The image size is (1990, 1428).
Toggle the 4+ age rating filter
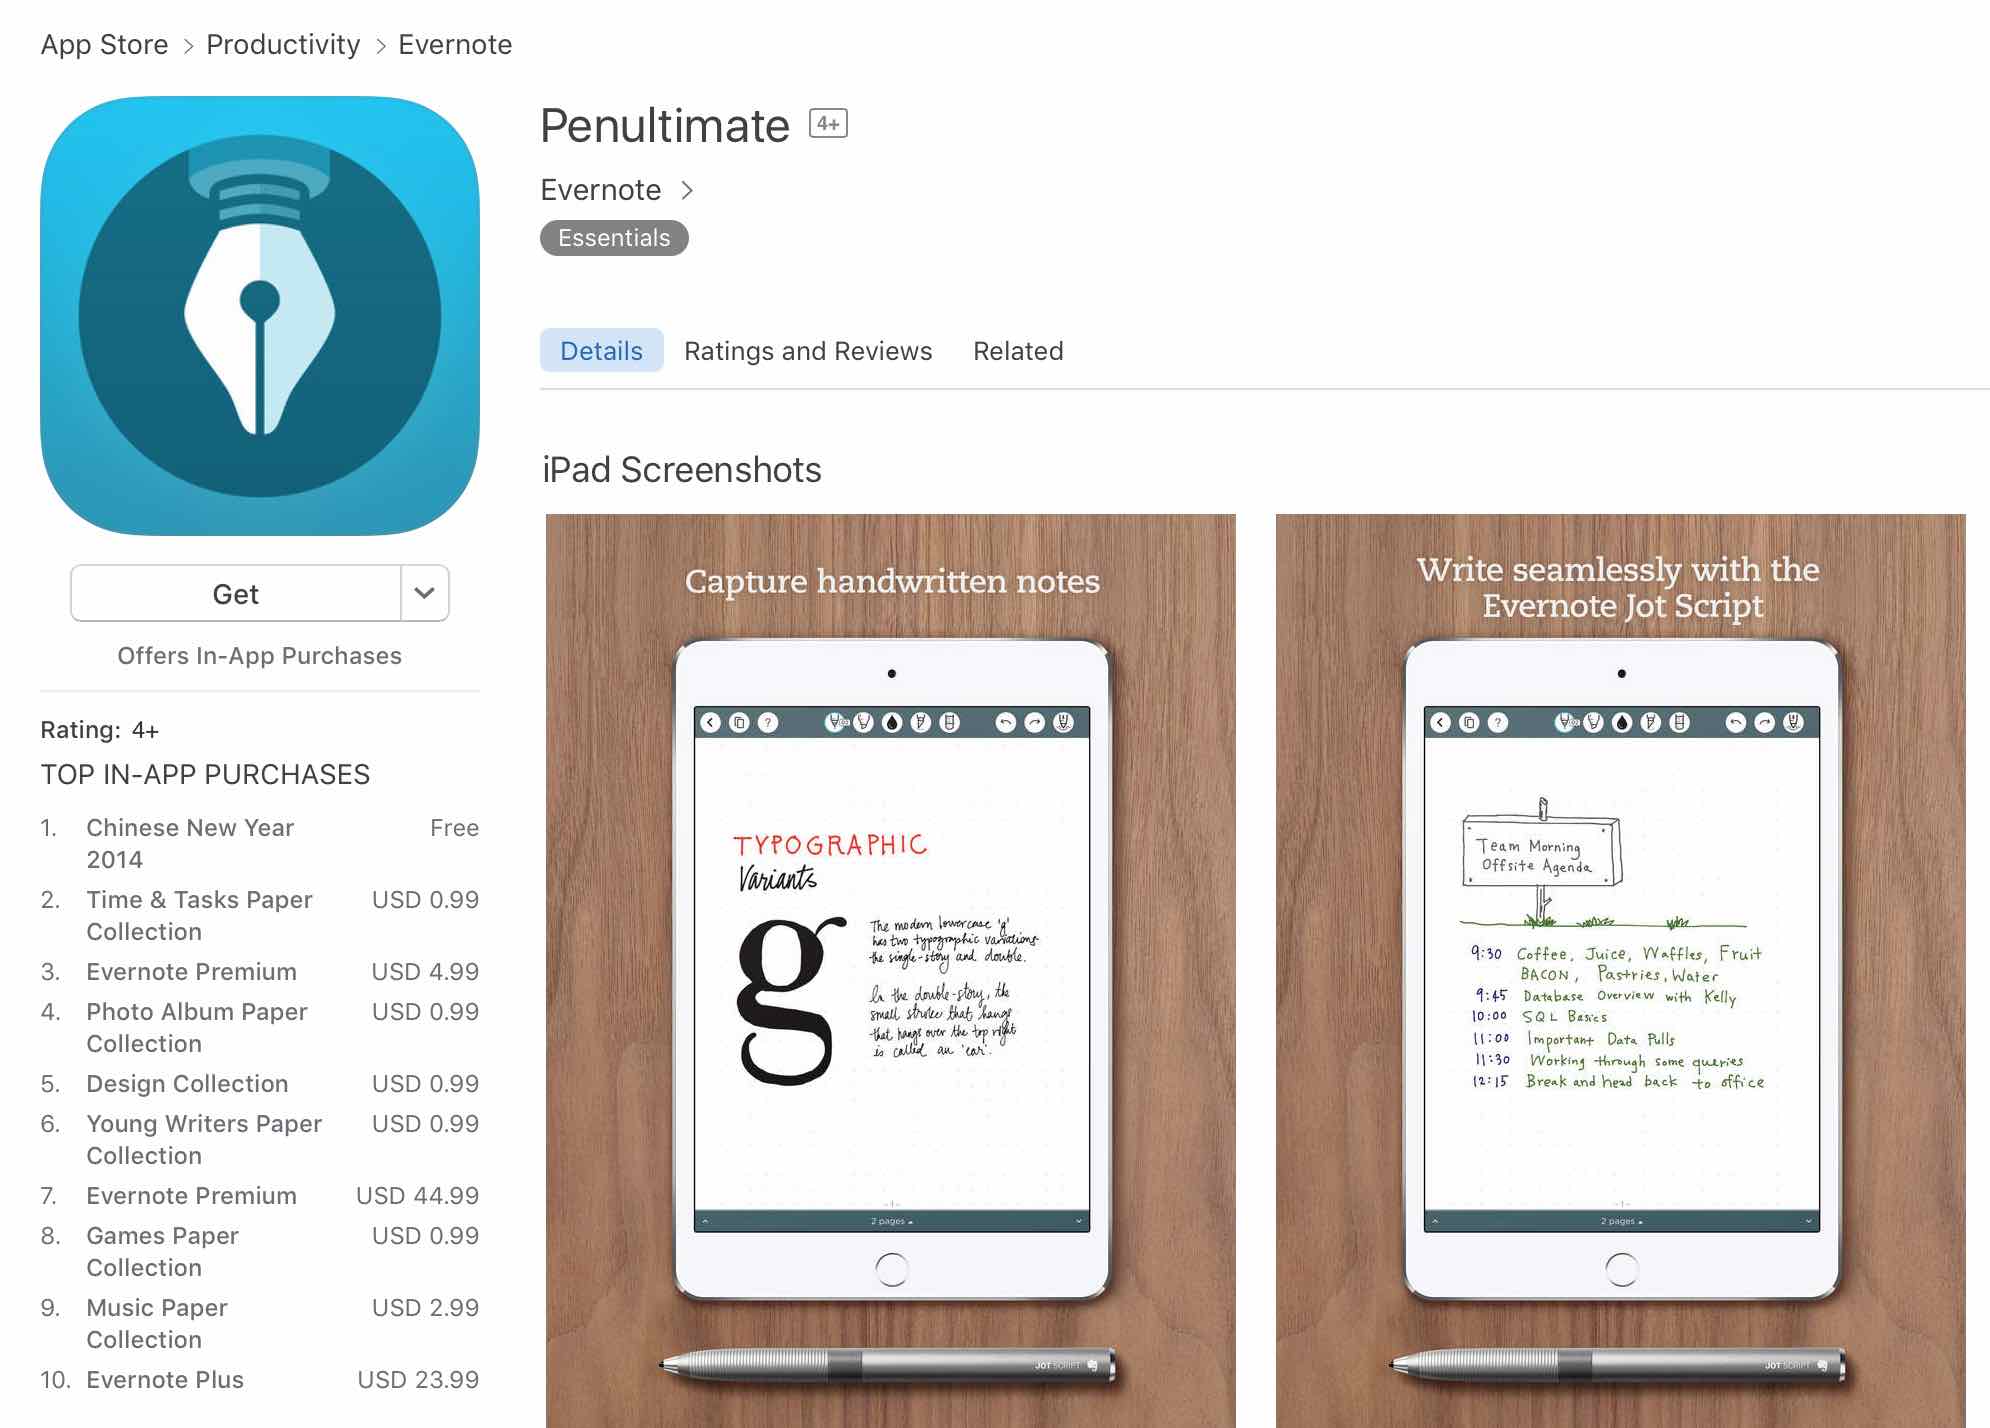click(x=827, y=122)
